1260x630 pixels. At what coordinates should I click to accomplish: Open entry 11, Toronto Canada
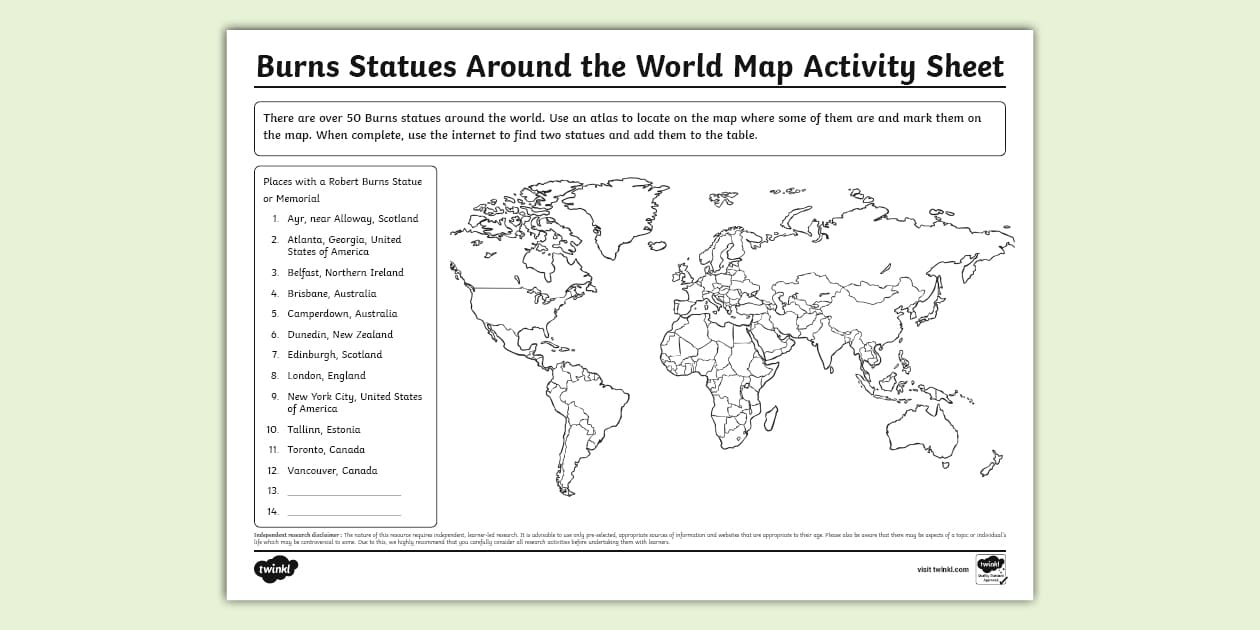(x=326, y=449)
